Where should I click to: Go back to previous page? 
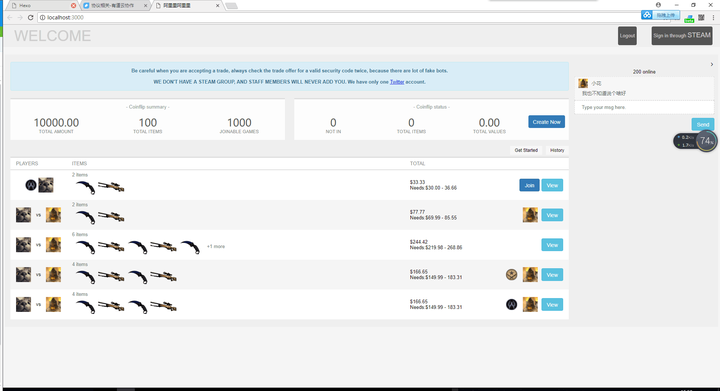pos(10,17)
